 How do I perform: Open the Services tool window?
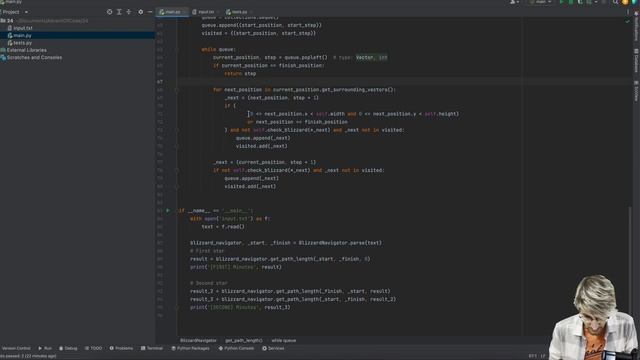(273, 349)
